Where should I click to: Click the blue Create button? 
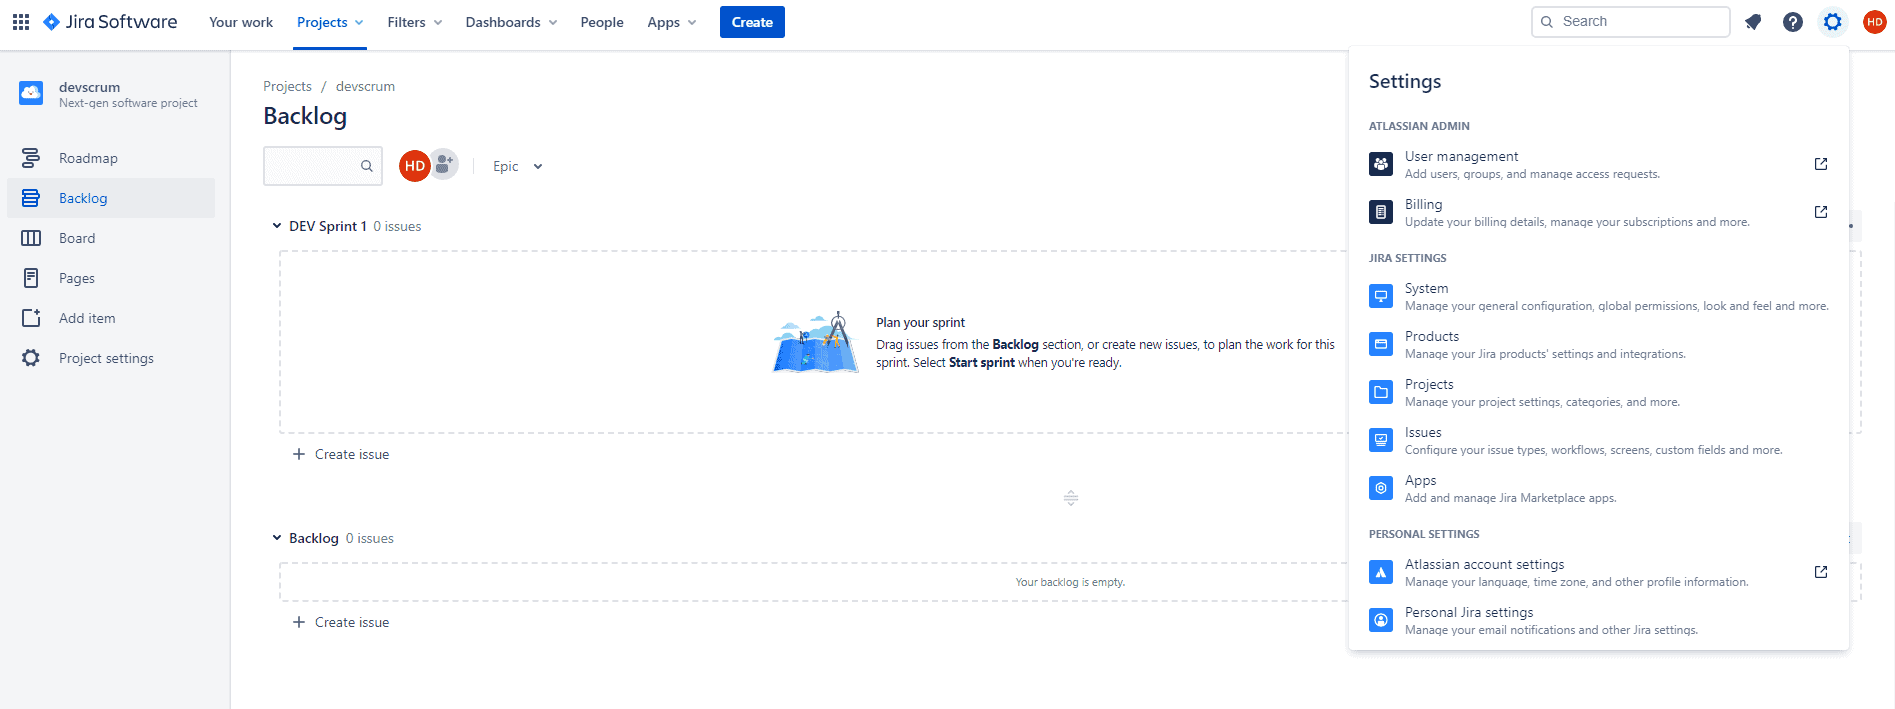[752, 22]
